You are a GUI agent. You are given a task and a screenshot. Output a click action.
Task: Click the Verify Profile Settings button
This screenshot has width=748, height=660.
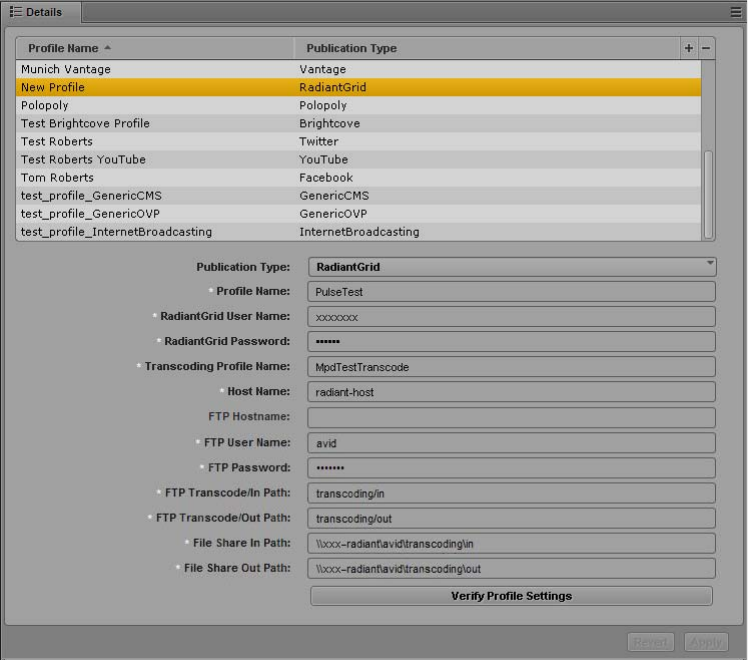(x=511, y=596)
